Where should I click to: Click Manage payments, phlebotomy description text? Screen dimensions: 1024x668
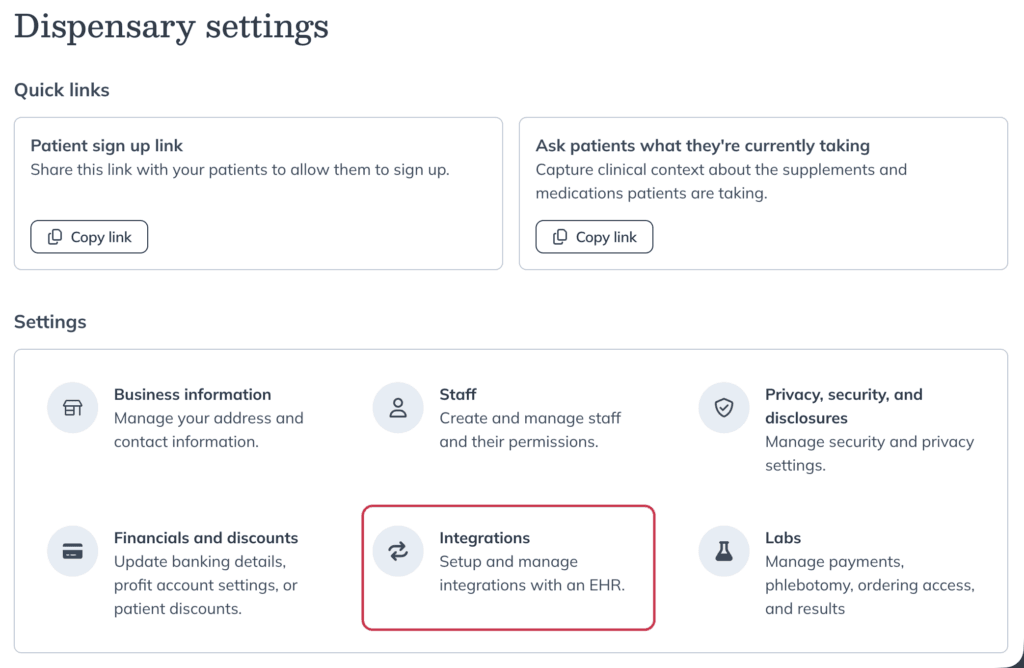tap(869, 585)
